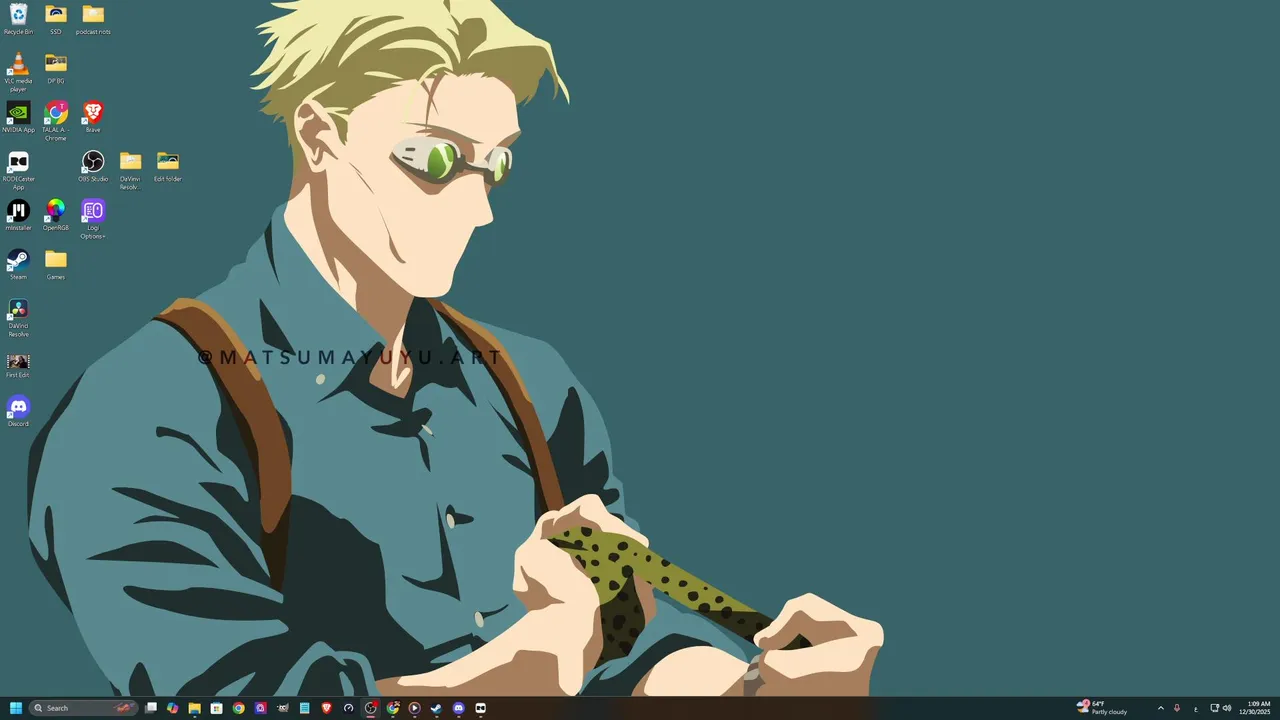Open RODECaster app from the taskbar

point(480,708)
